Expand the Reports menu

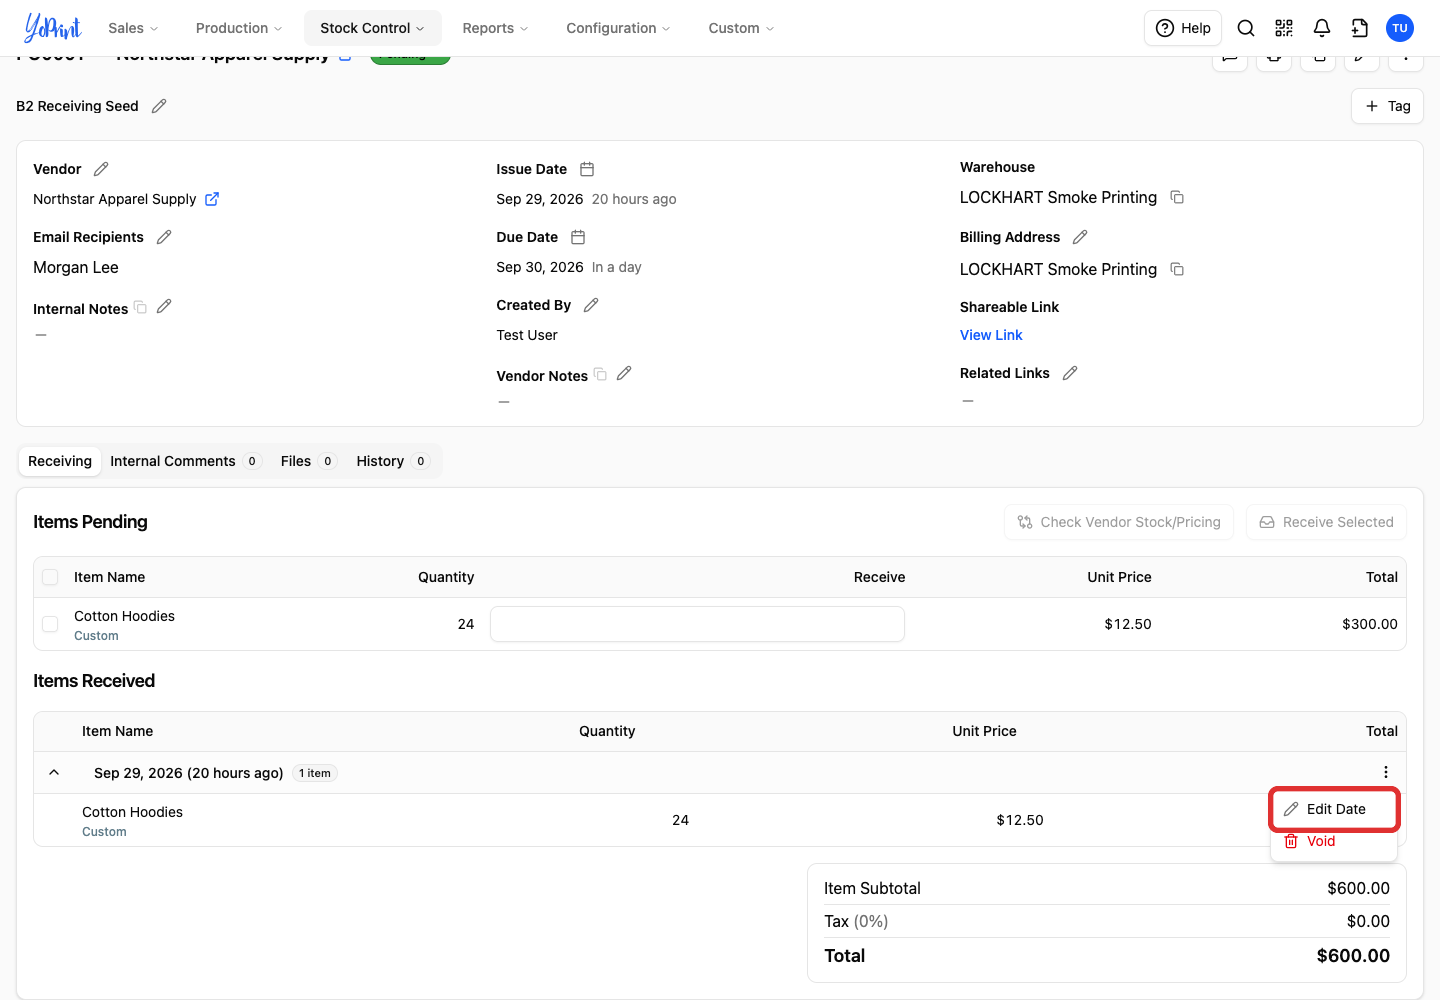coord(495,28)
